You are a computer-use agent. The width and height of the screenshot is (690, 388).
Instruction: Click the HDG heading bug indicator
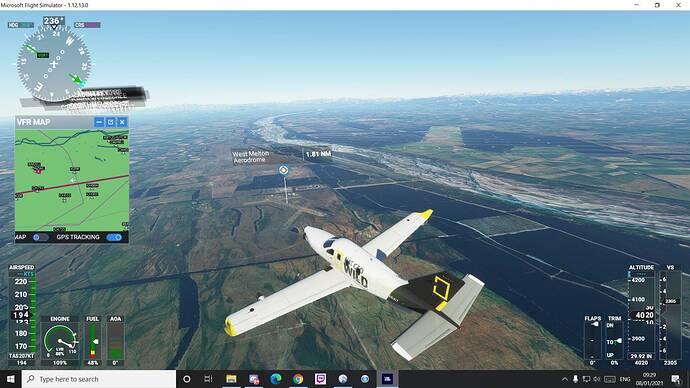coord(20,25)
